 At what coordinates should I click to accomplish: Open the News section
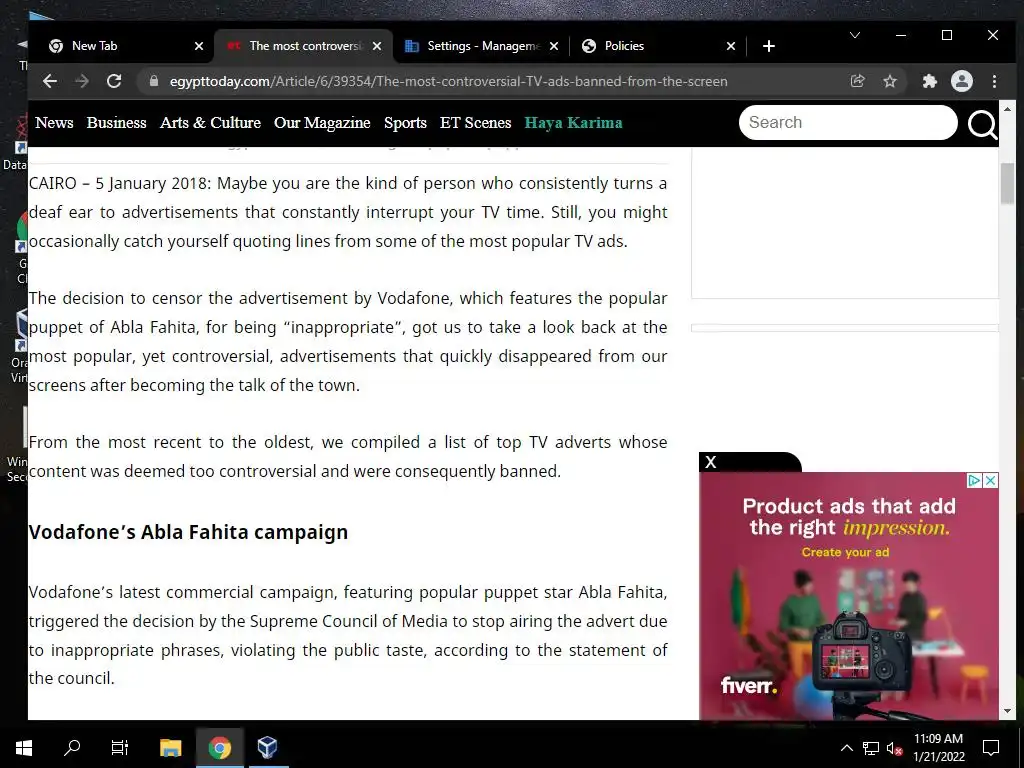coord(54,123)
